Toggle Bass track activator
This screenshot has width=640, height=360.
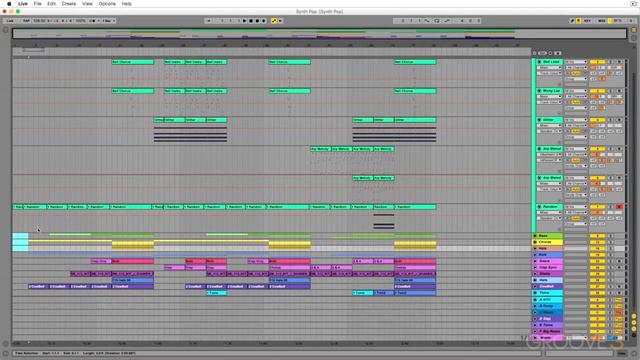click(x=597, y=236)
